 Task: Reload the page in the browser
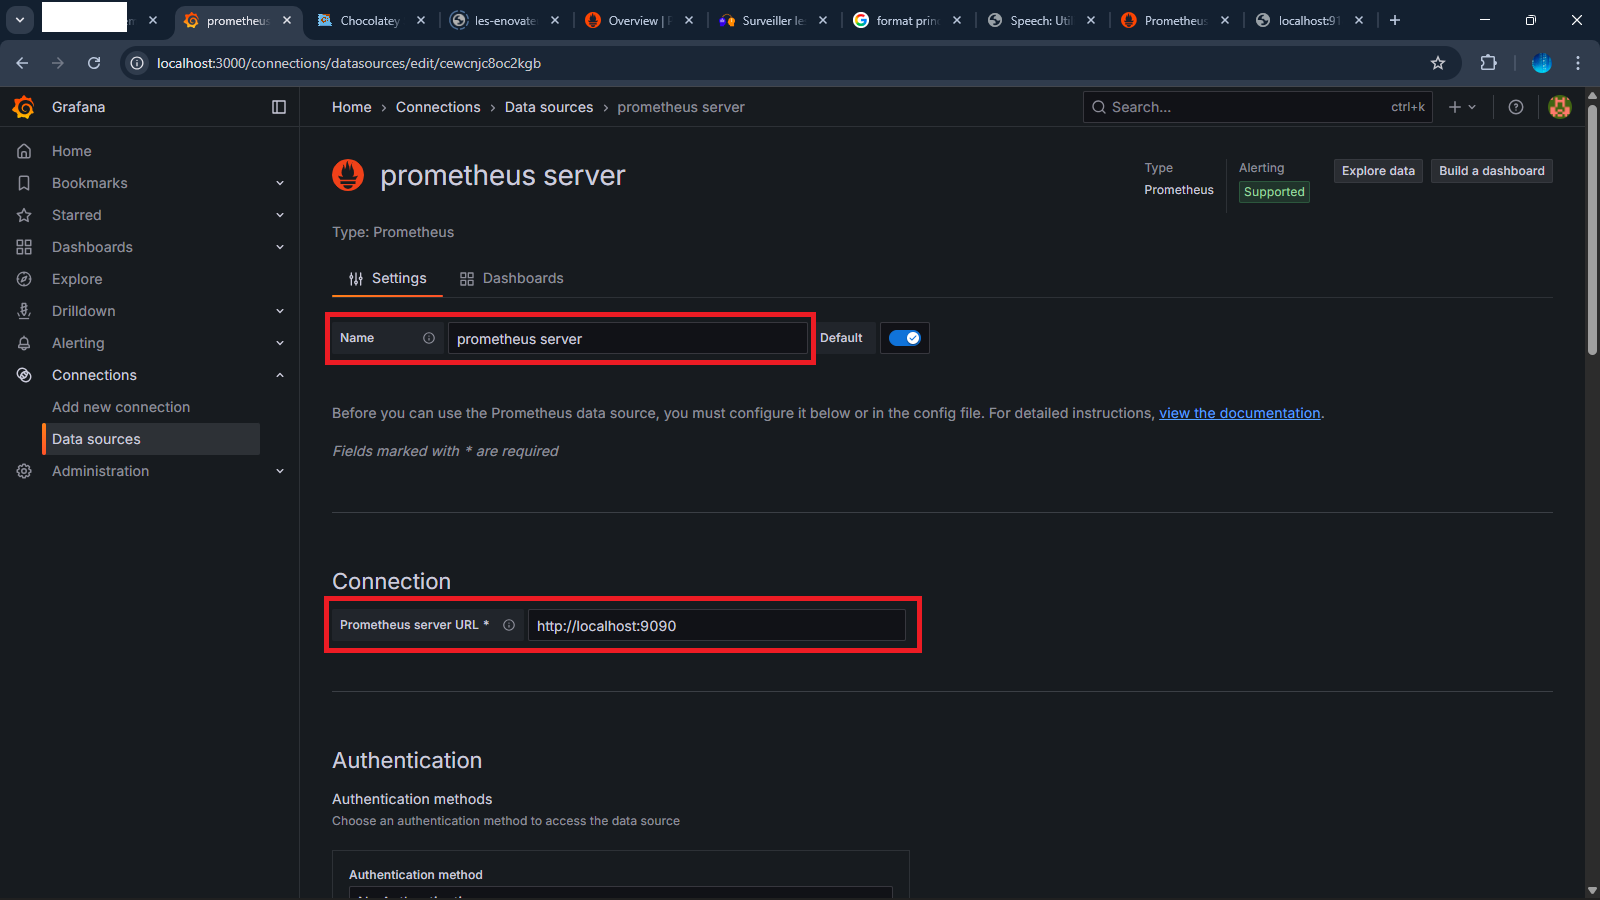coord(94,63)
